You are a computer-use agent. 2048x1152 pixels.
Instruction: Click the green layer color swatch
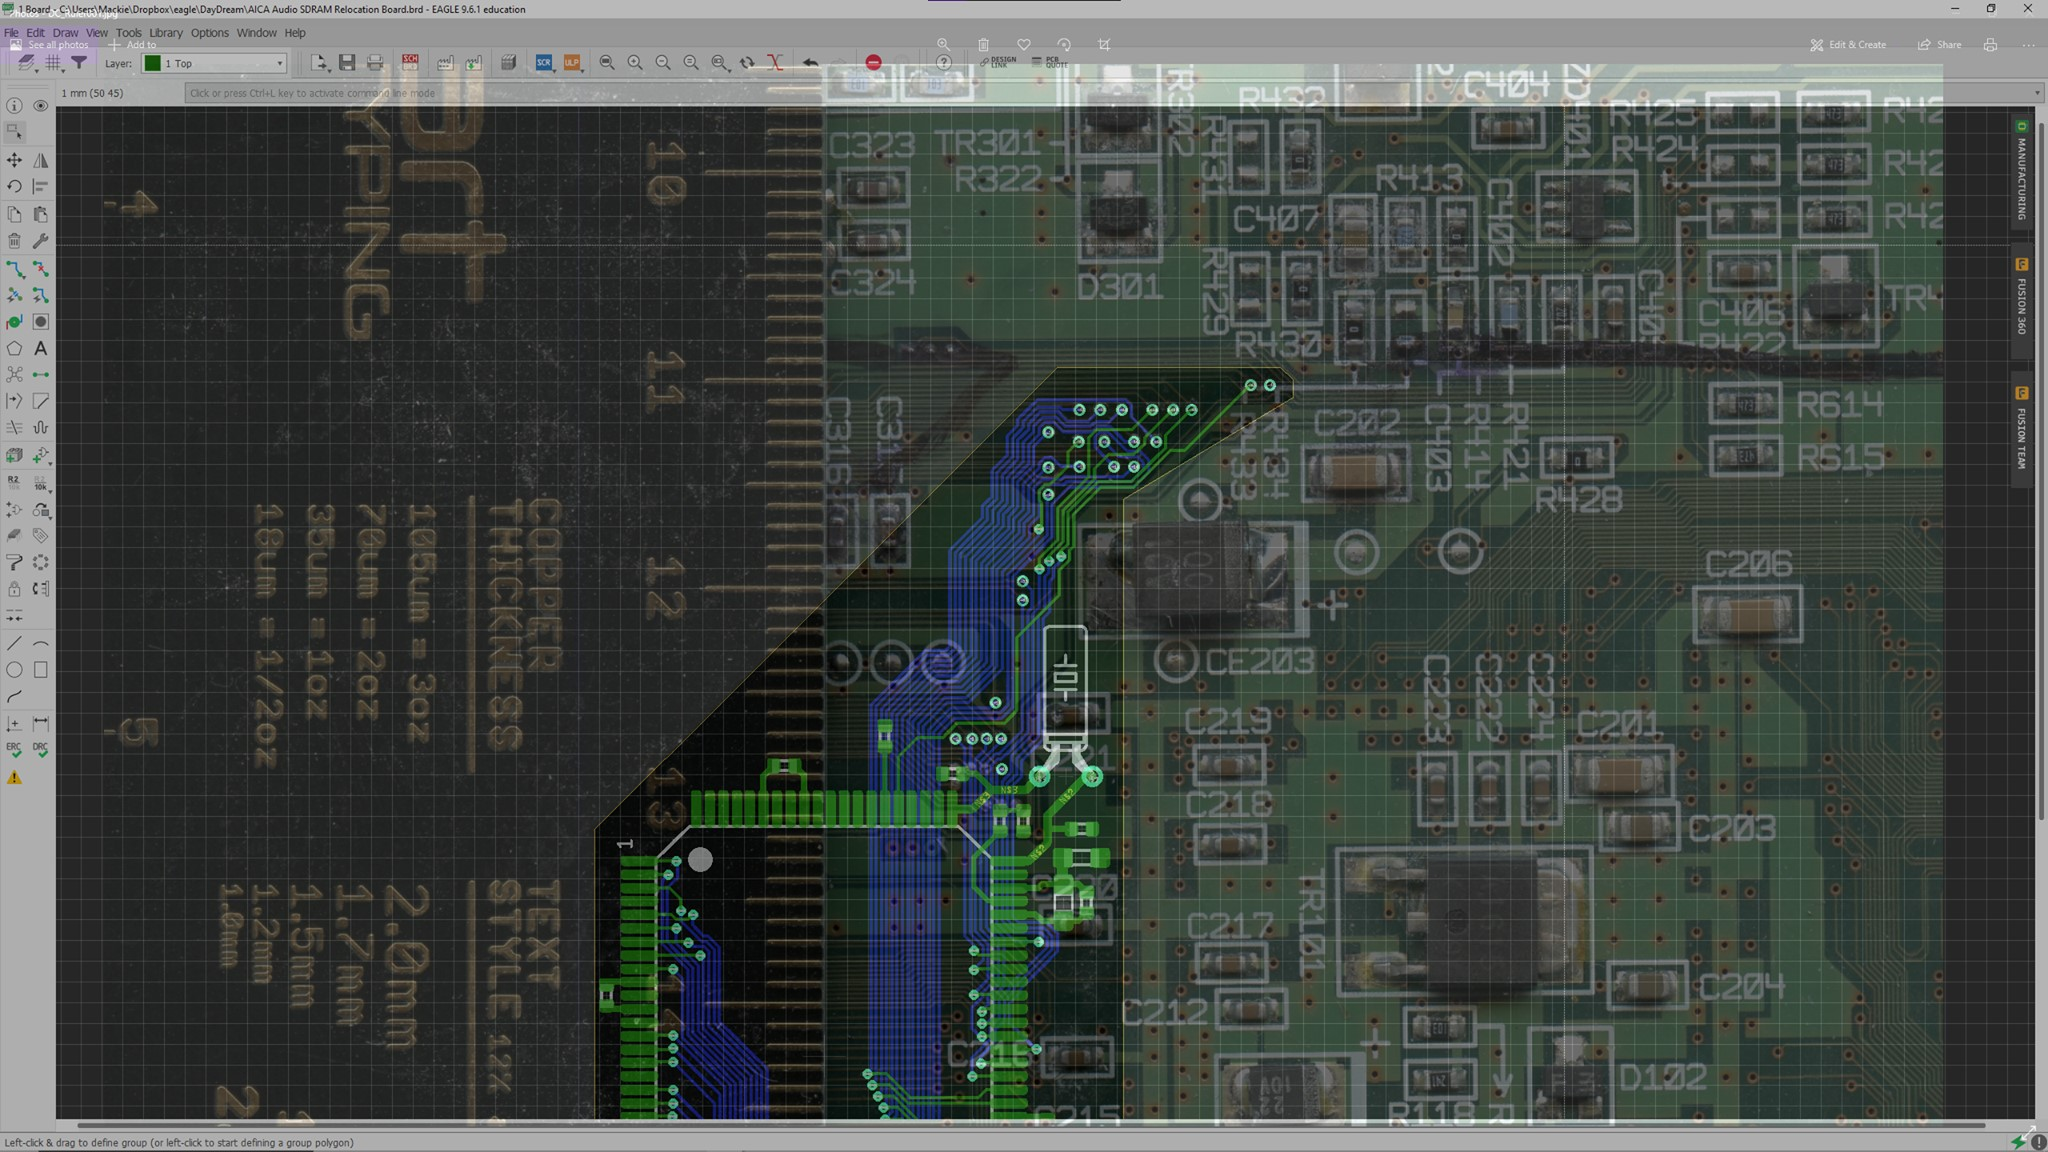point(152,63)
